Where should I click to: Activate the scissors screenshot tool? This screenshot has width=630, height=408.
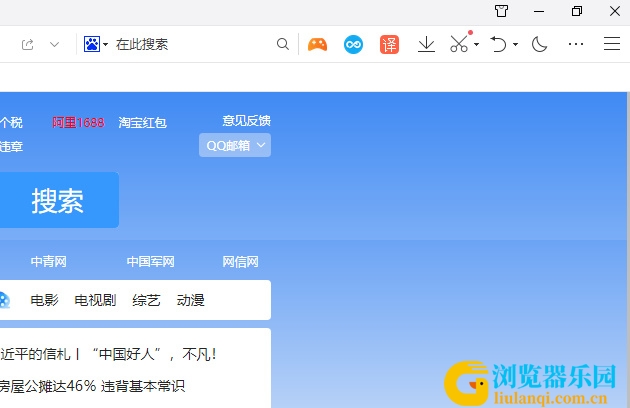coord(459,44)
